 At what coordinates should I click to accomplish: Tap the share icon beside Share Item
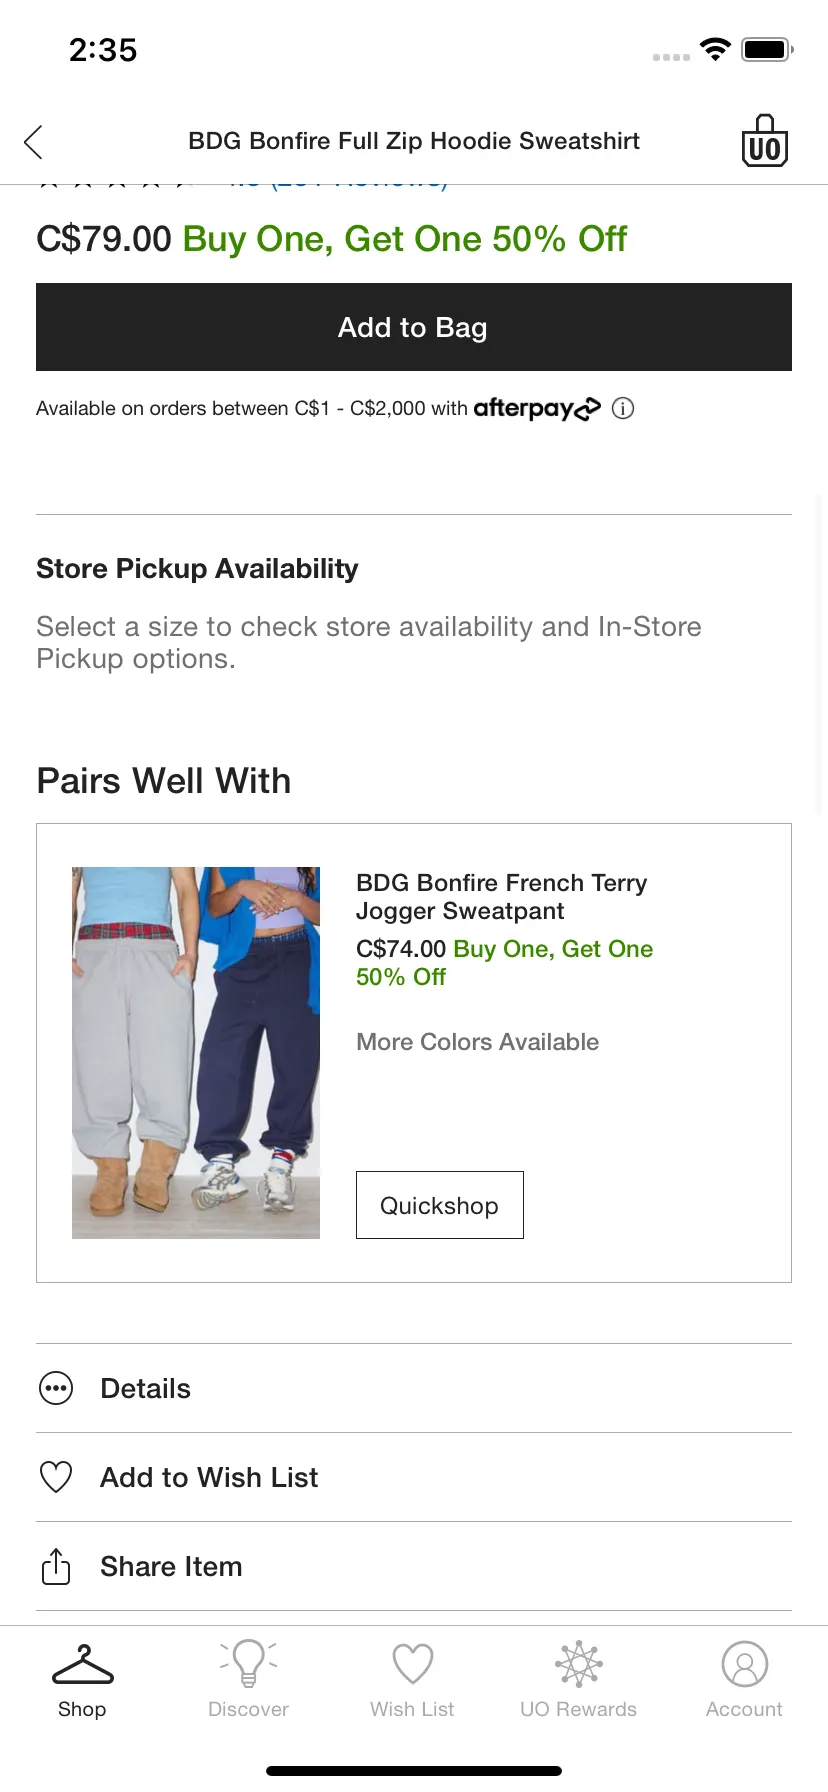[56, 1566]
